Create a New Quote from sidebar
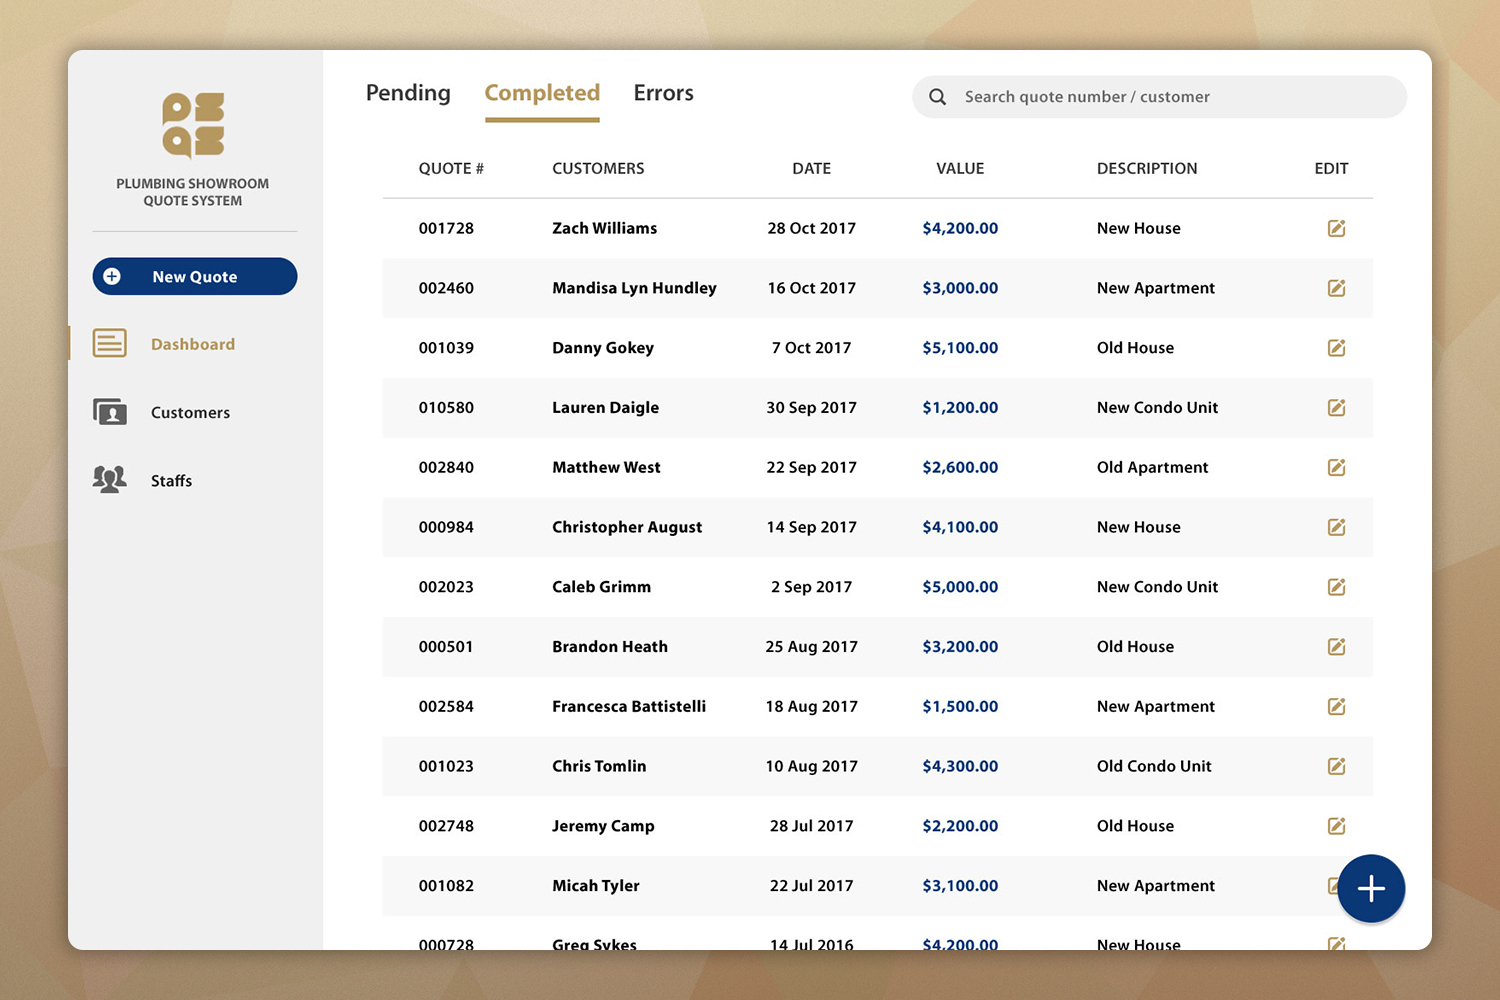 click(195, 277)
